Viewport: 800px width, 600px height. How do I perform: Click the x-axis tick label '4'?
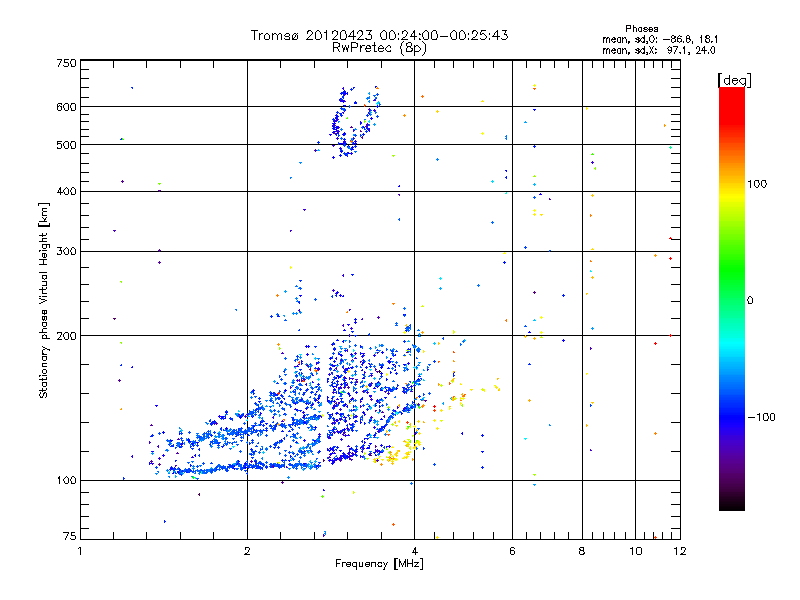pyautogui.click(x=414, y=552)
